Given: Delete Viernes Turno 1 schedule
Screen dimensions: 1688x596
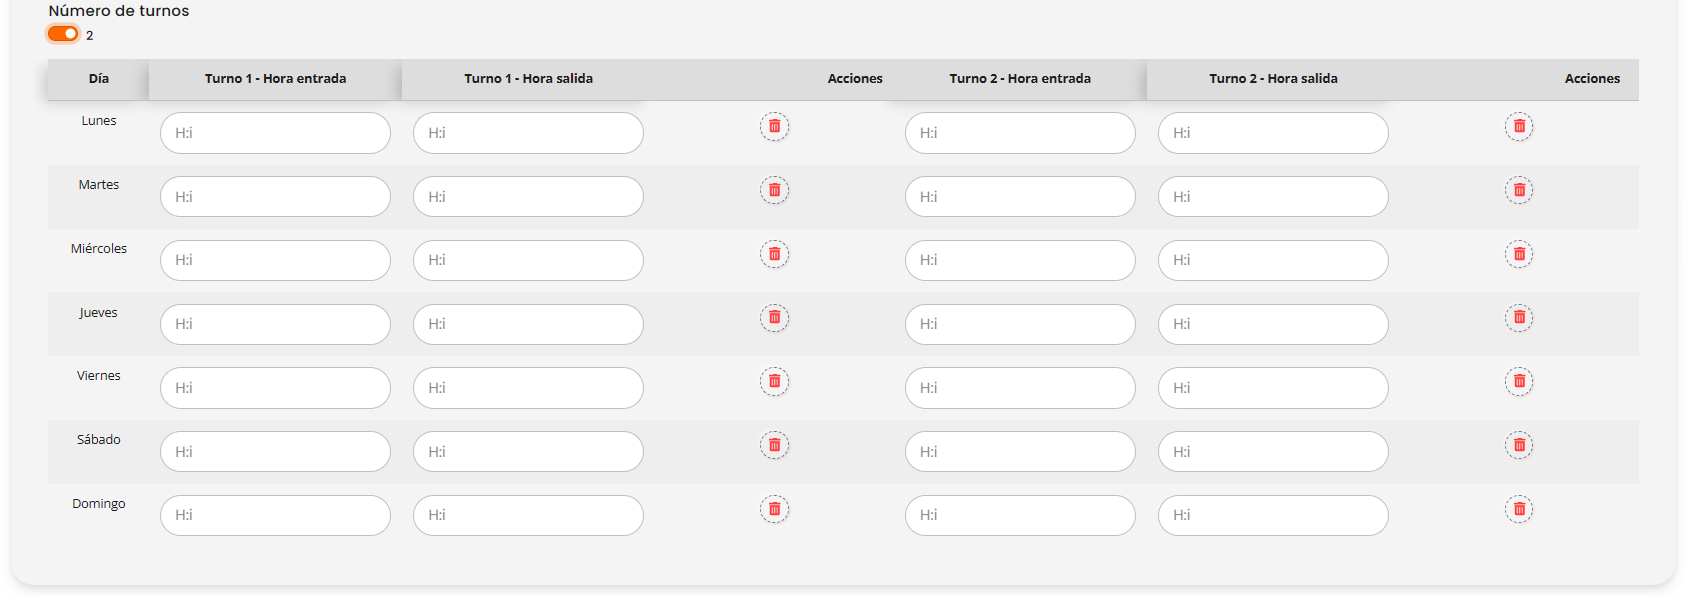Looking at the screenshot, I should click(774, 381).
